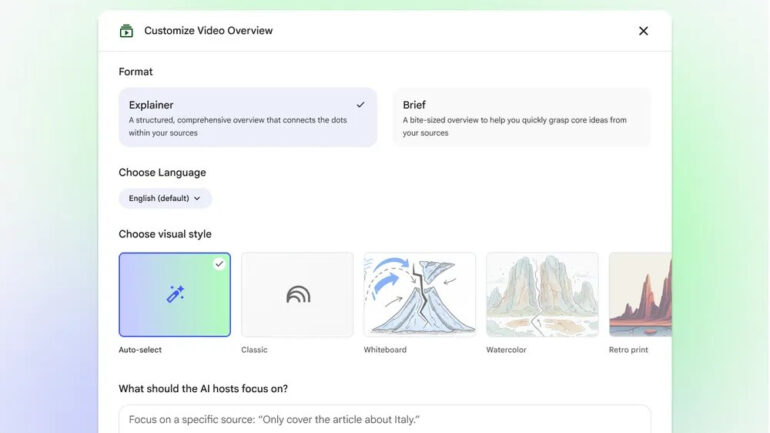Choose the Whiteboard visual style
This screenshot has width=770, height=433.
point(419,294)
